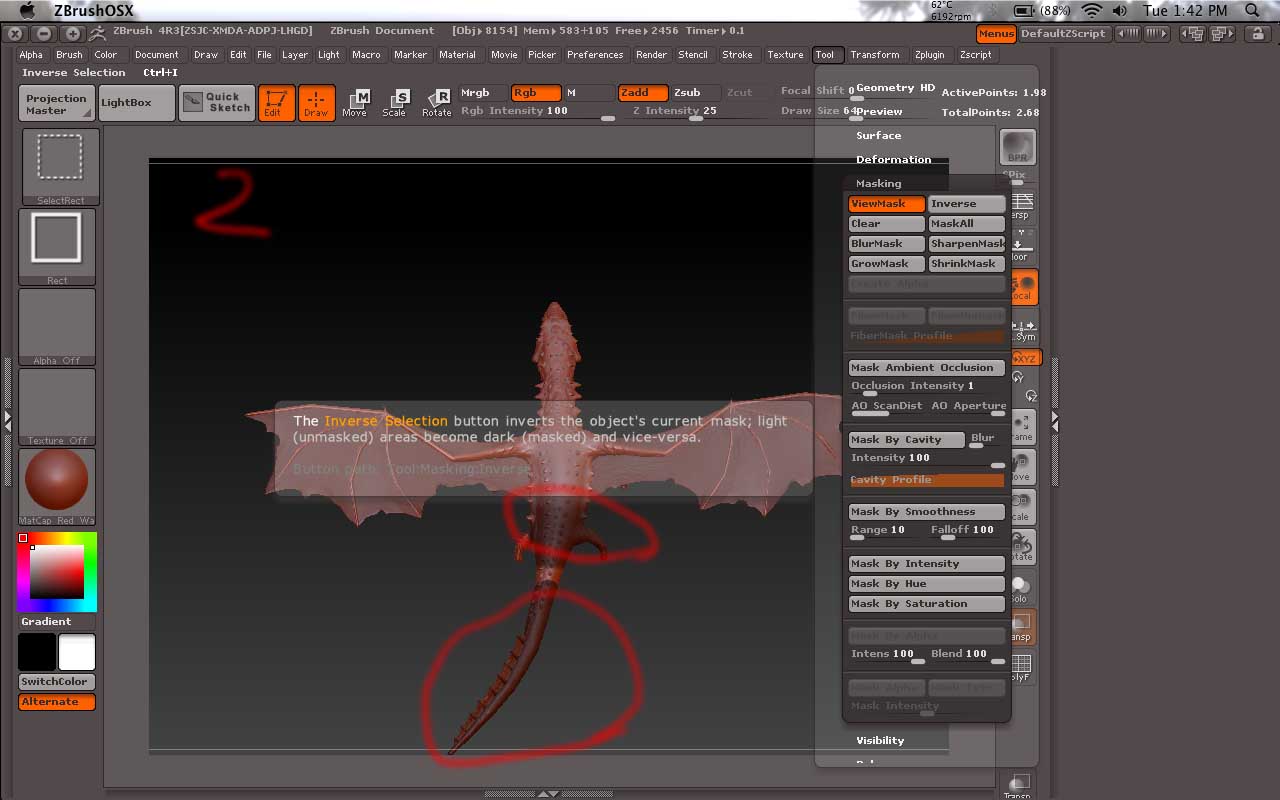The image size is (1280, 800).
Task: Open the Cavity Profile curve editor
Action: pyautogui.click(x=925, y=479)
